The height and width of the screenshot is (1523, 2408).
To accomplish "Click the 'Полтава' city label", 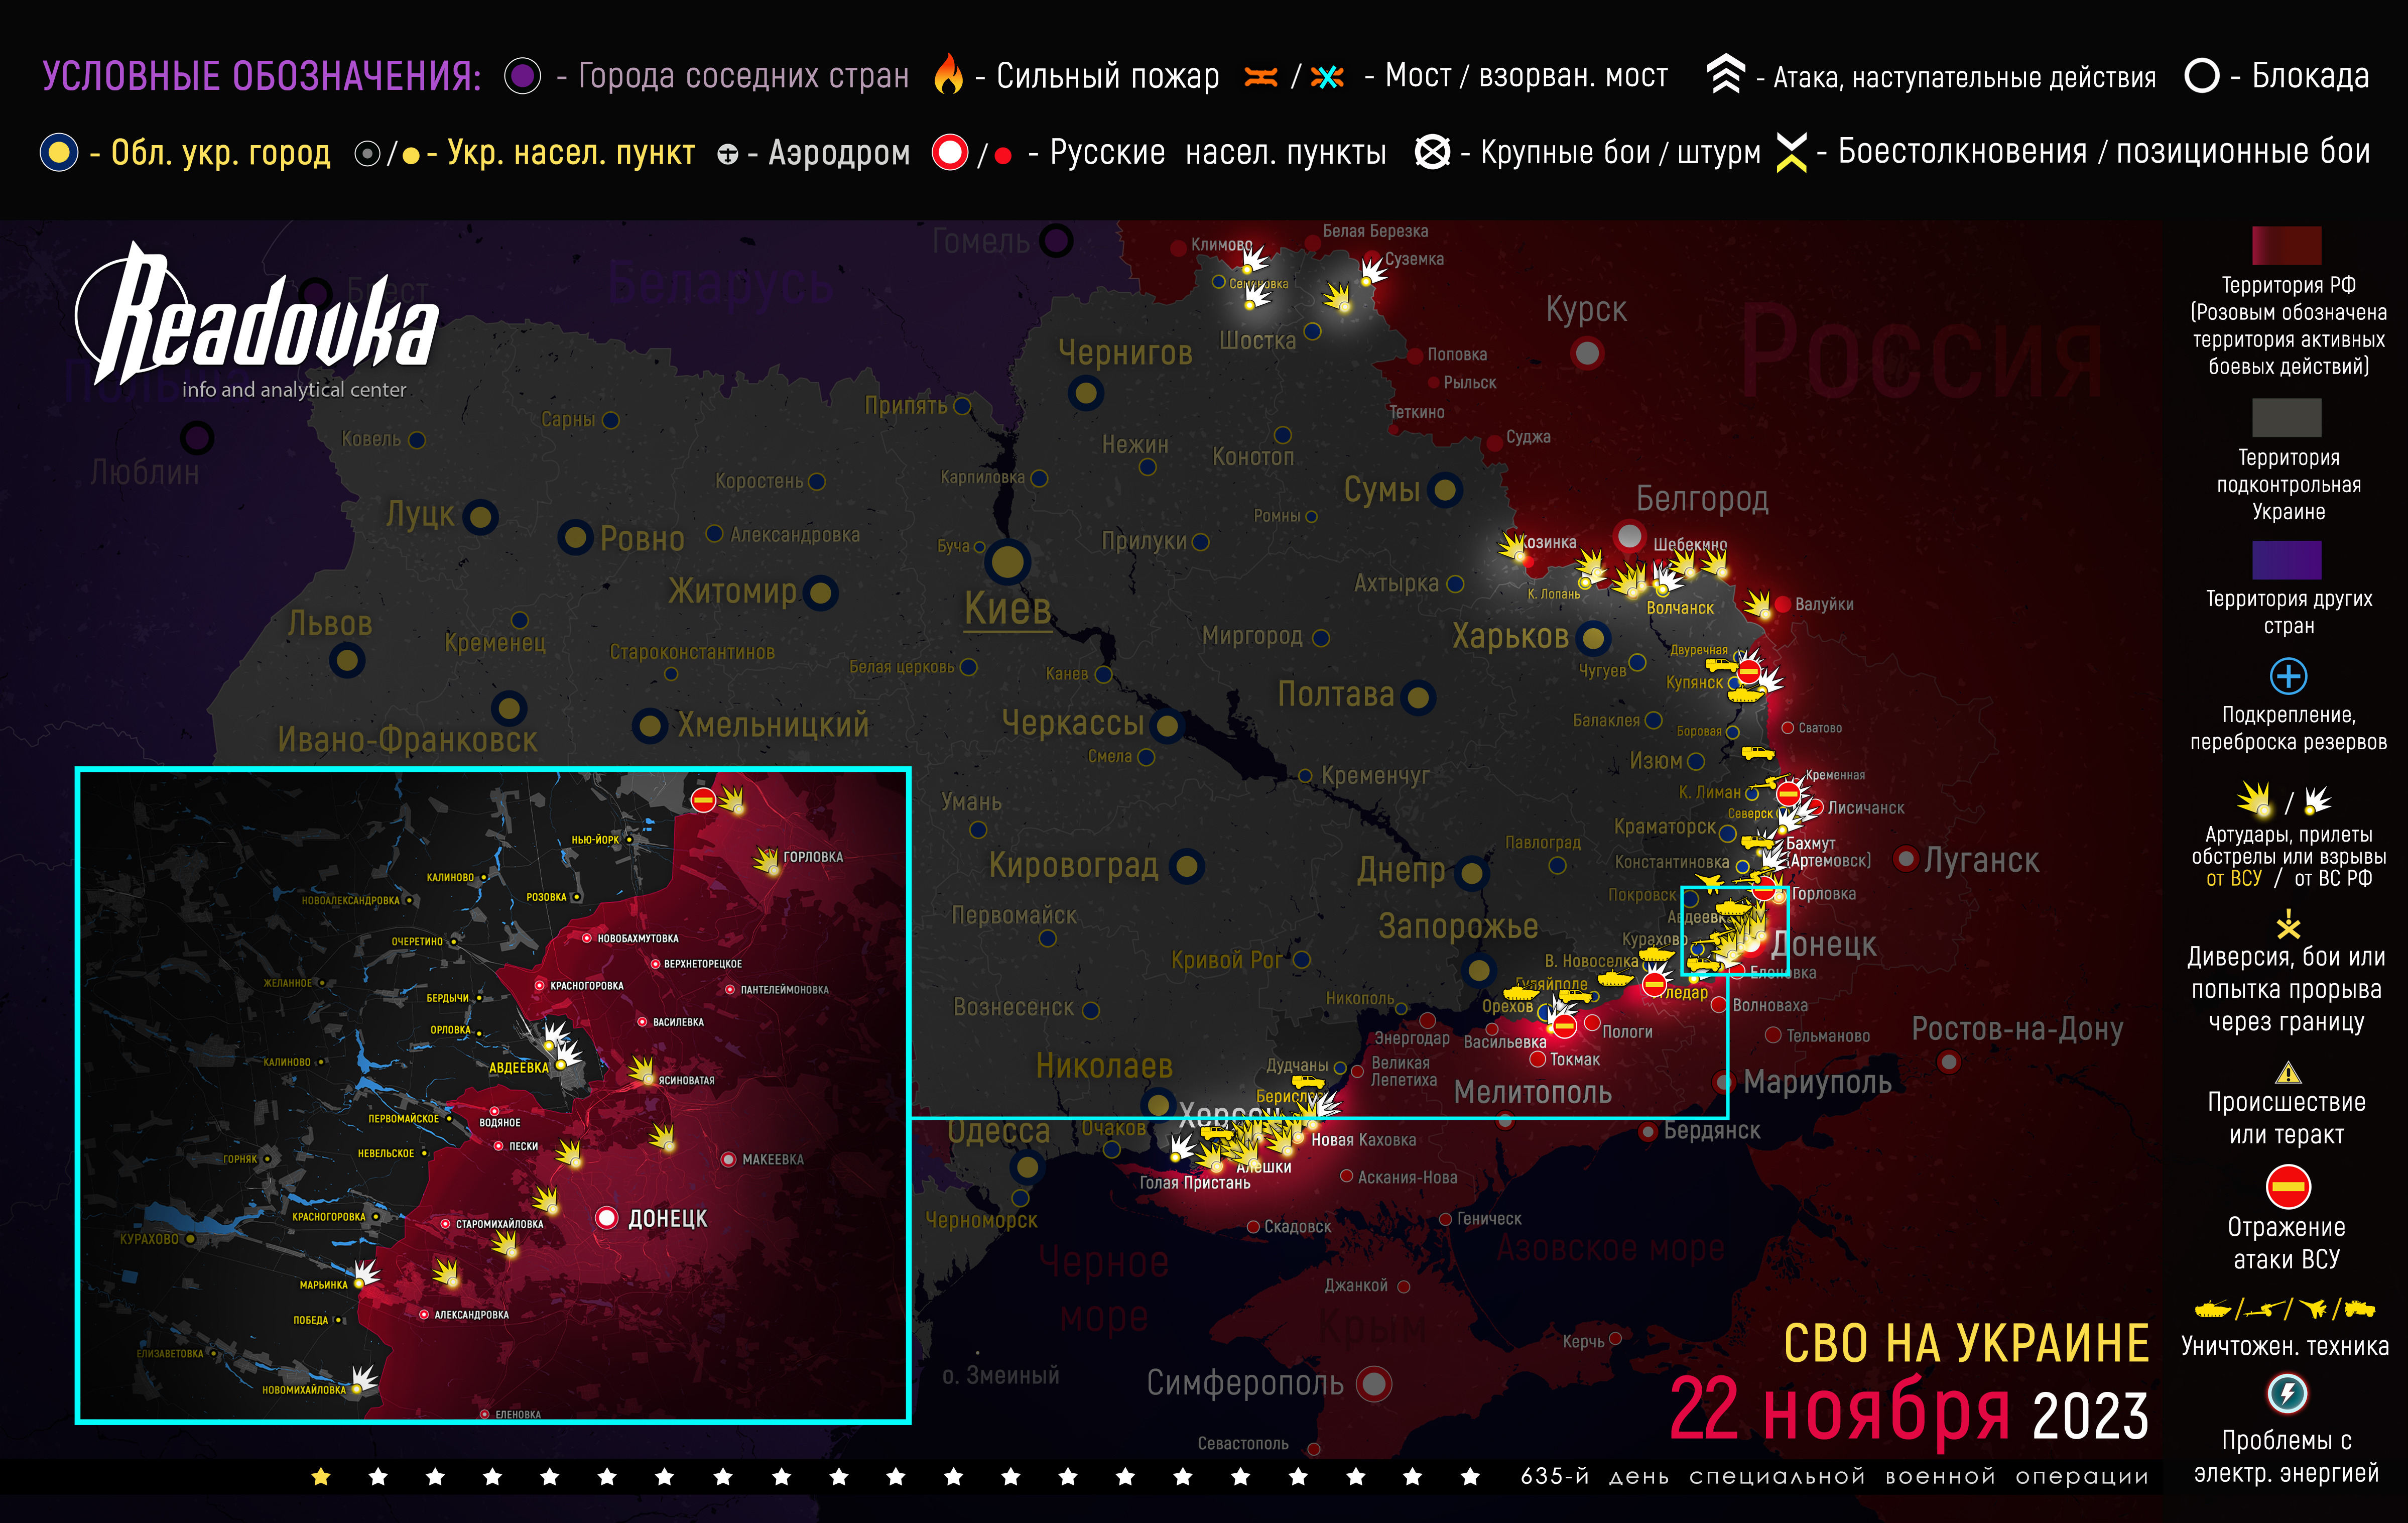I will tap(1336, 694).
